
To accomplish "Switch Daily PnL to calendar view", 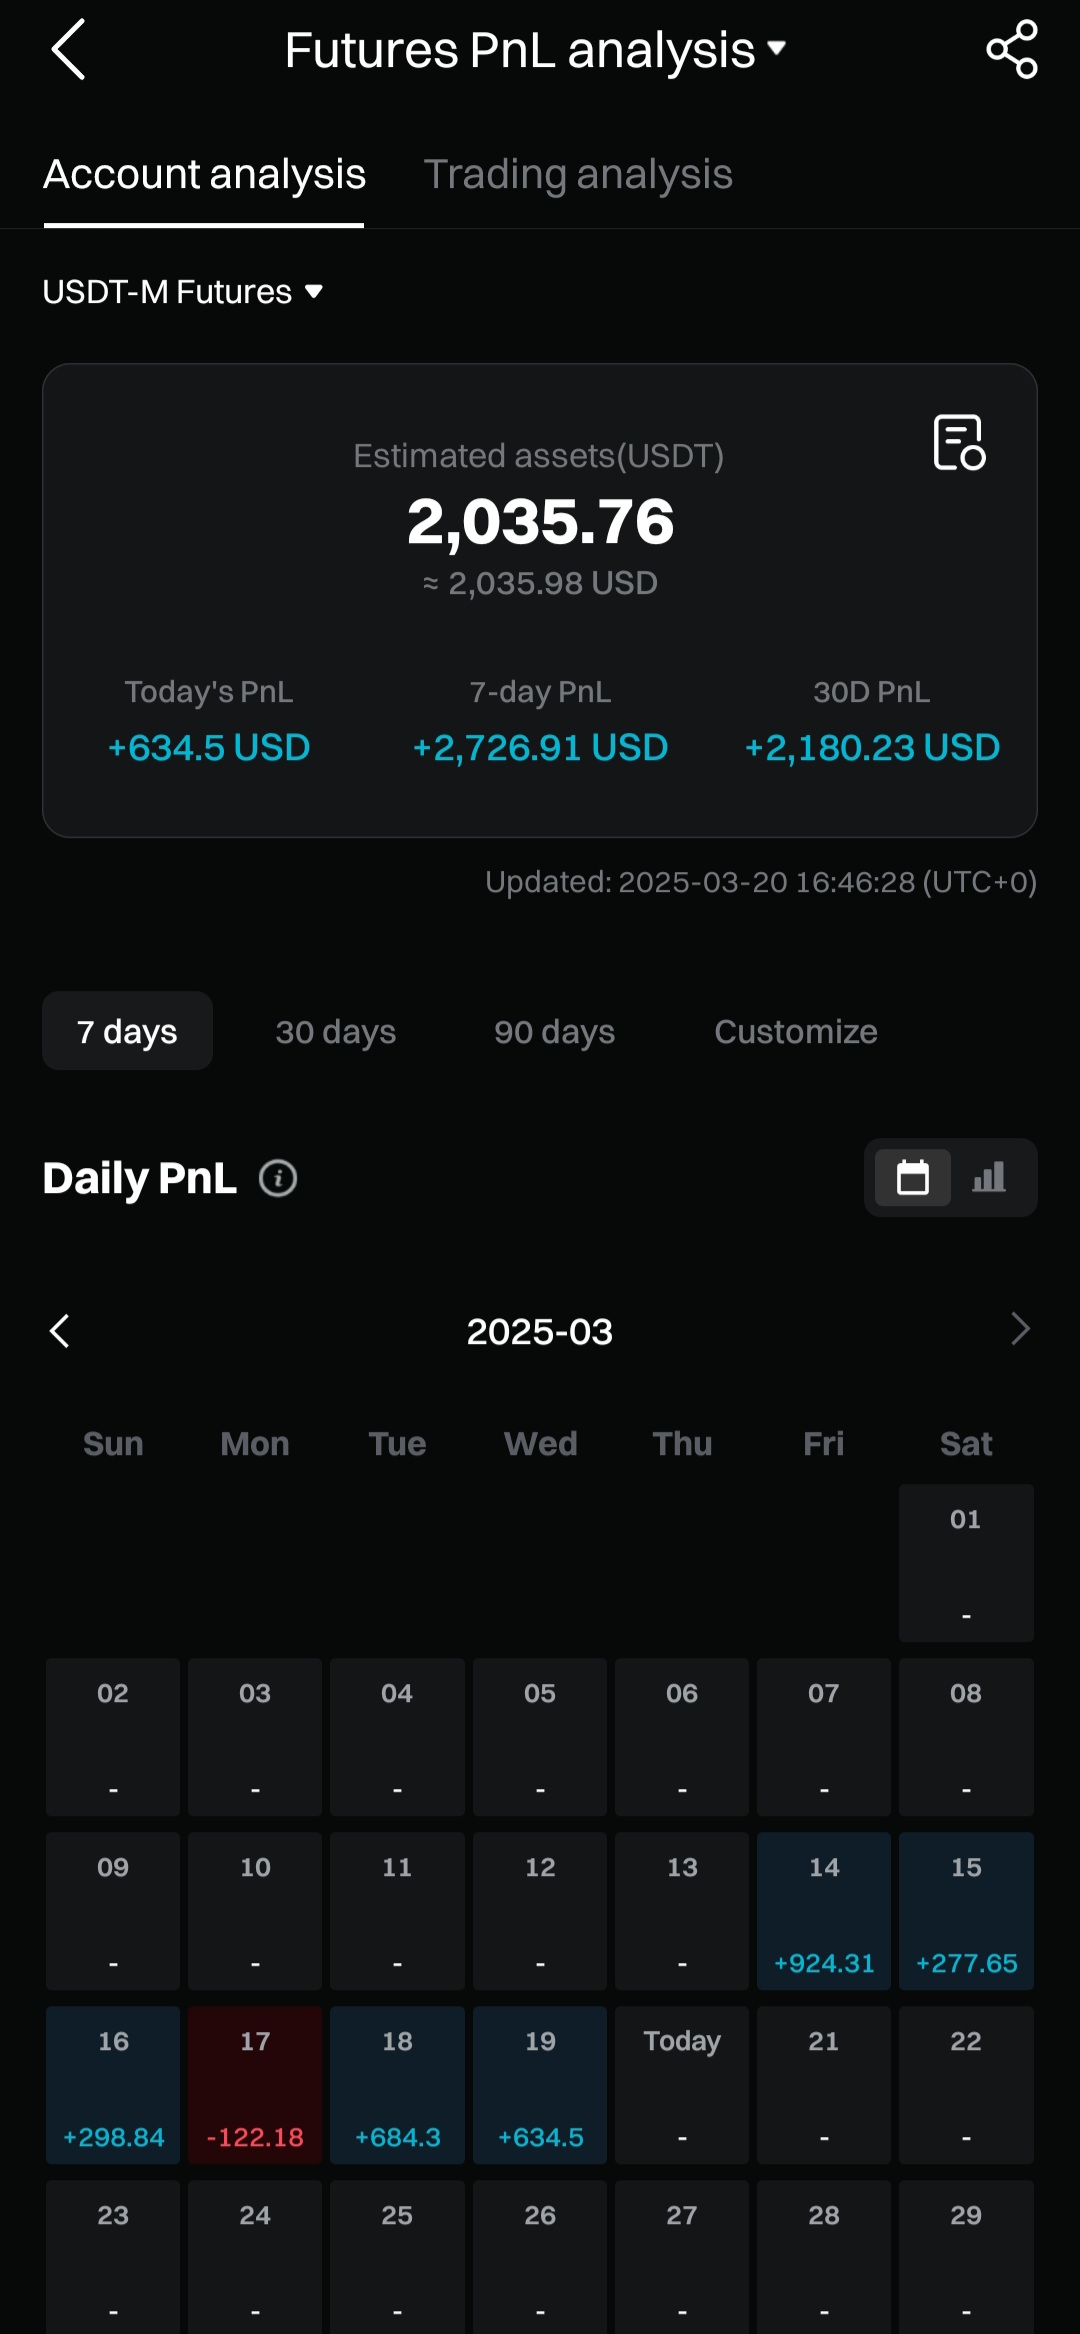I will [x=912, y=1177].
